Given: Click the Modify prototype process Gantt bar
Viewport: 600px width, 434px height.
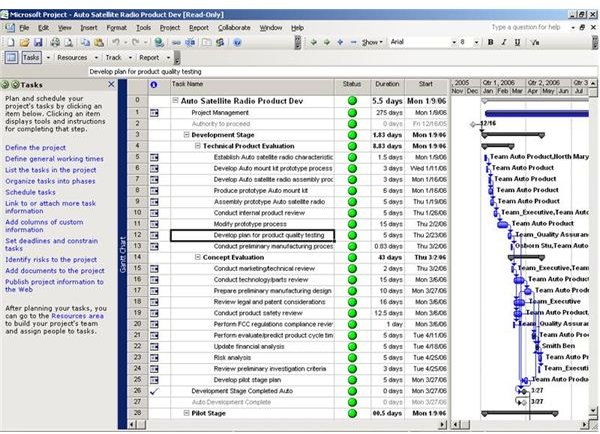Looking at the screenshot, I should pyautogui.click(x=502, y=224).
